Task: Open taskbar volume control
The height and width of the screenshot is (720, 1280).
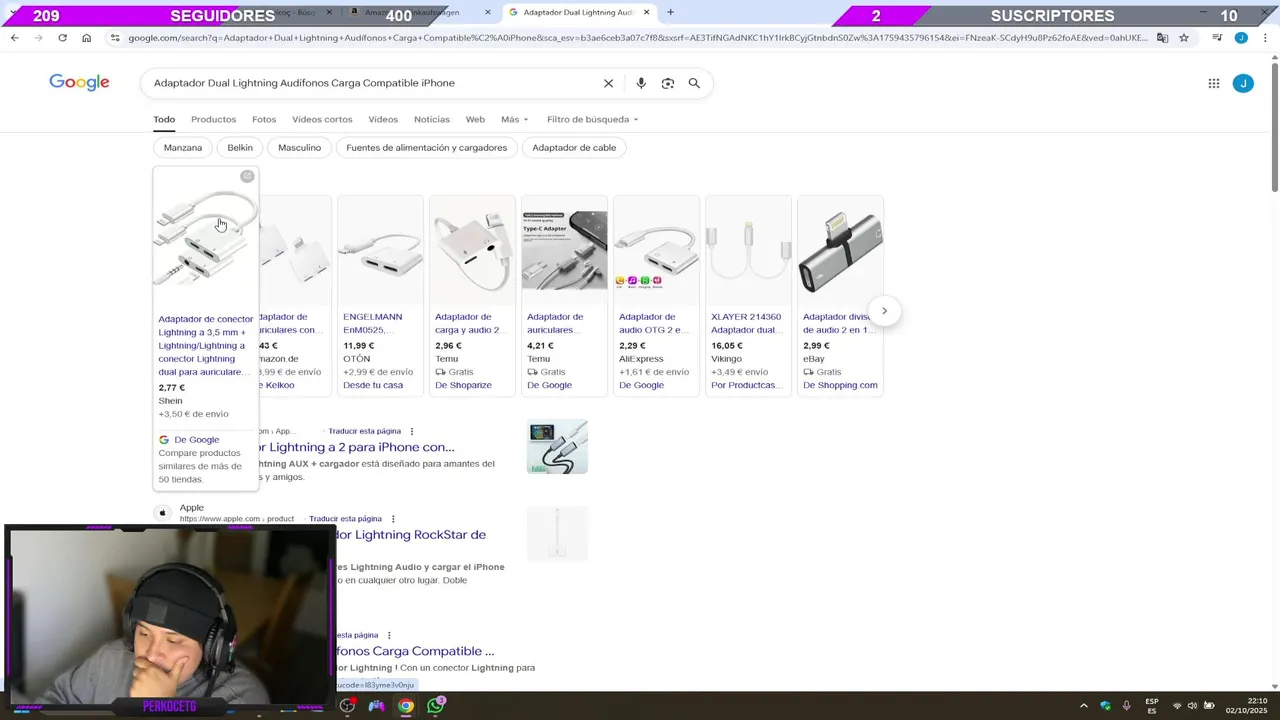Action: click(x=1192, y=706)
